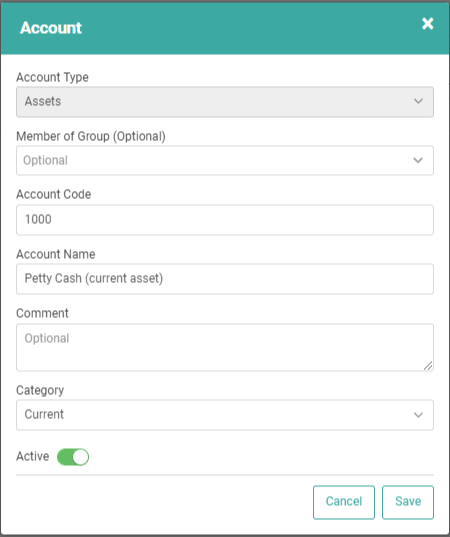The width and height of the screenshot is (450, 537).
Task: Click the Account title in the header
Action: click(x=51, y=28)
